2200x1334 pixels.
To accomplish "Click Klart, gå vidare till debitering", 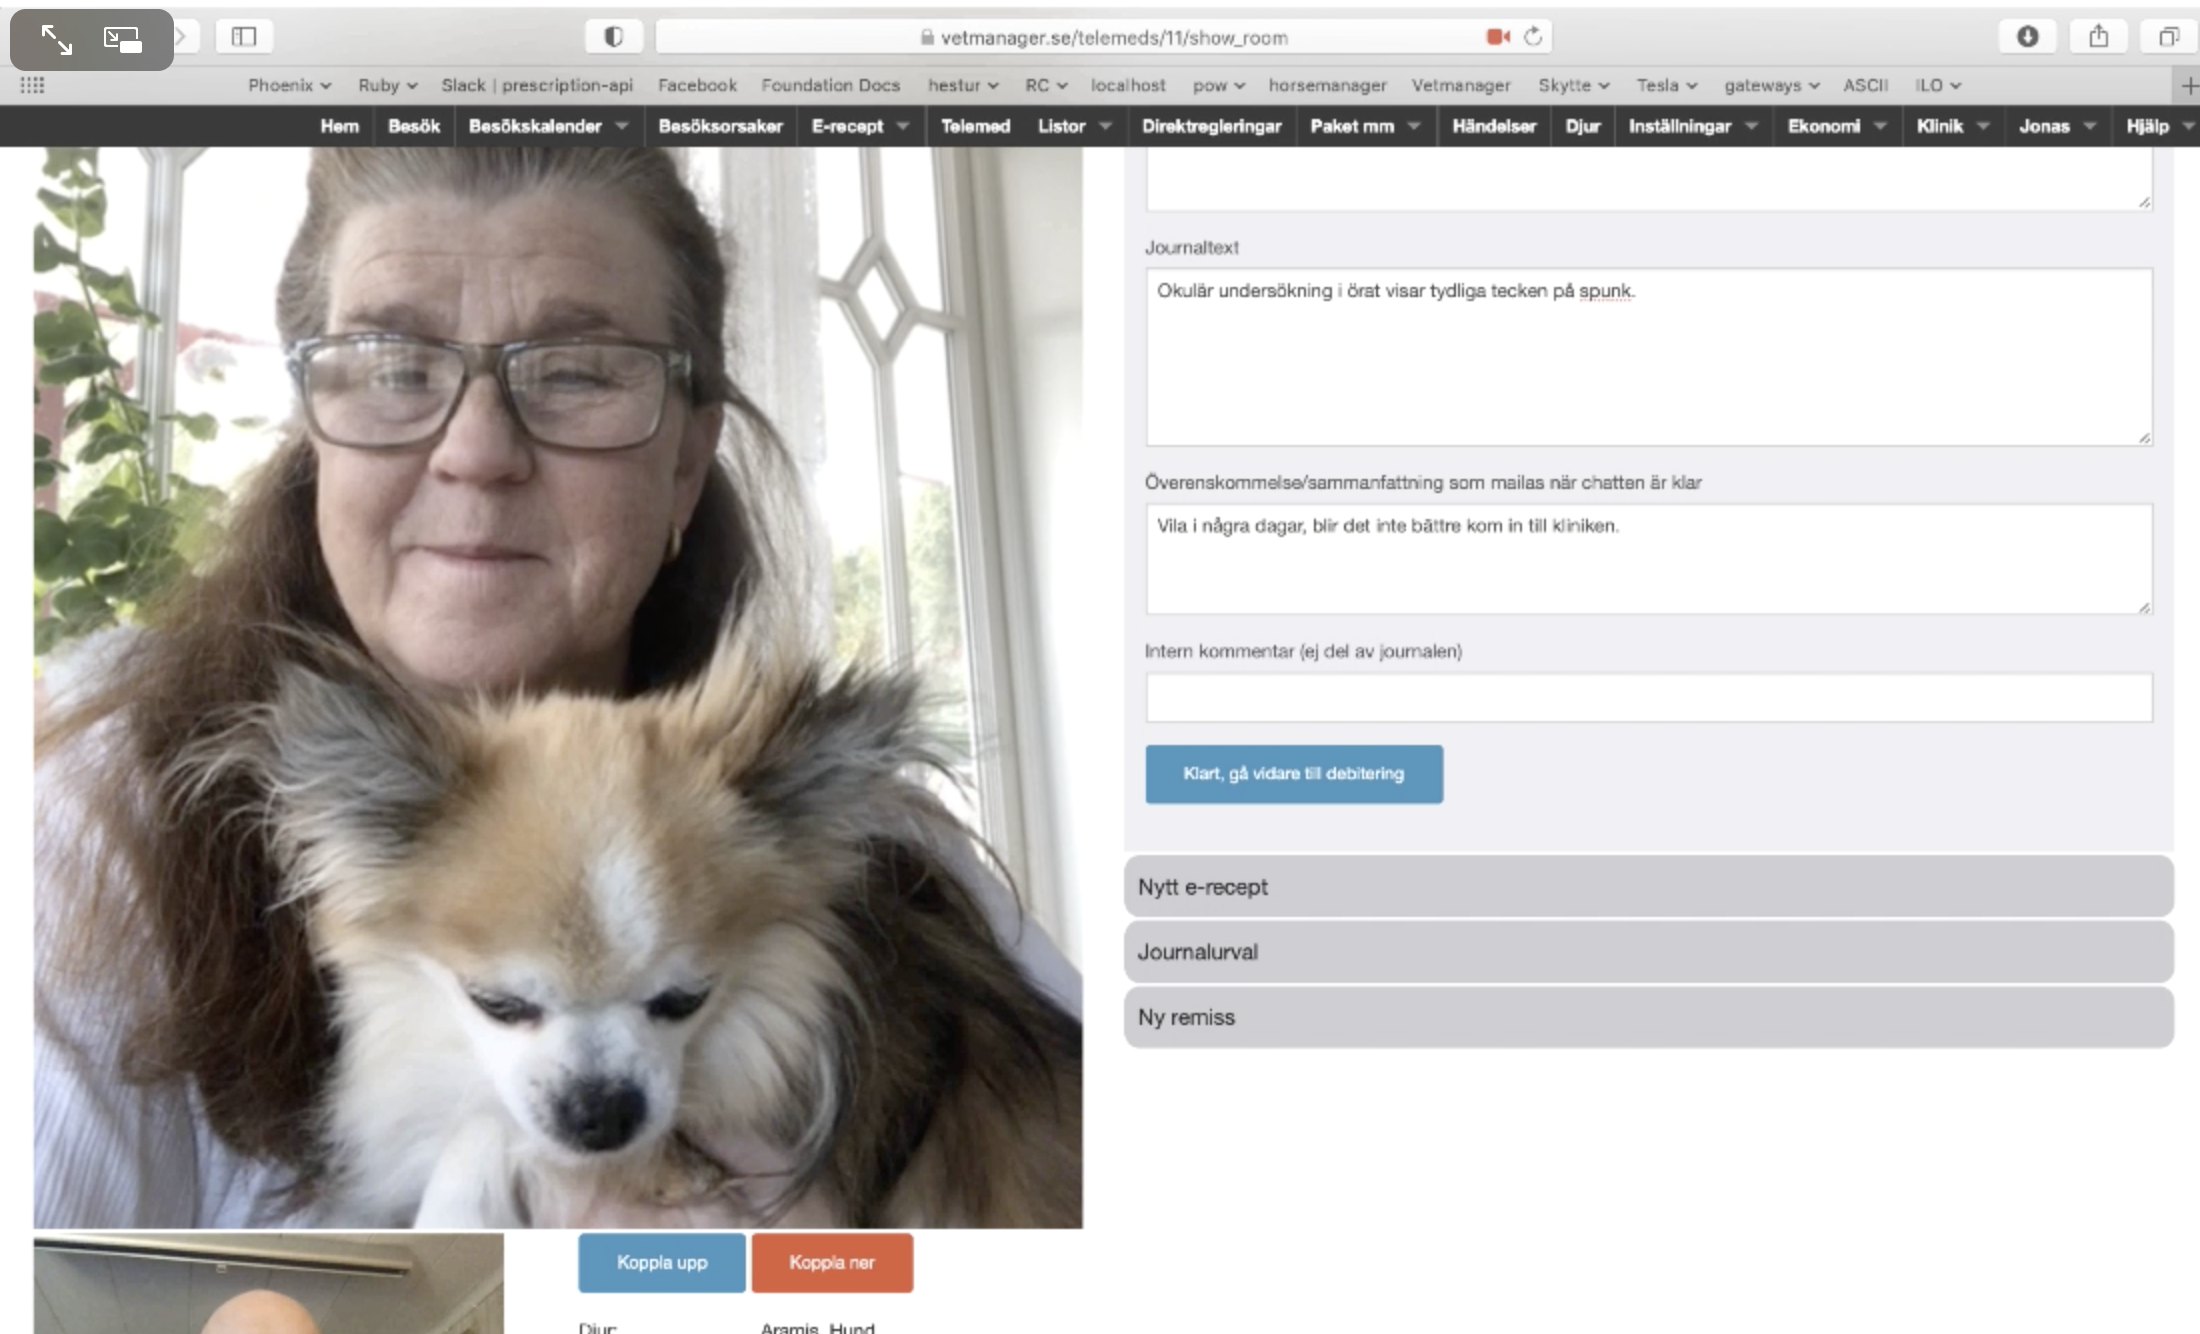I will [1293, 774].
